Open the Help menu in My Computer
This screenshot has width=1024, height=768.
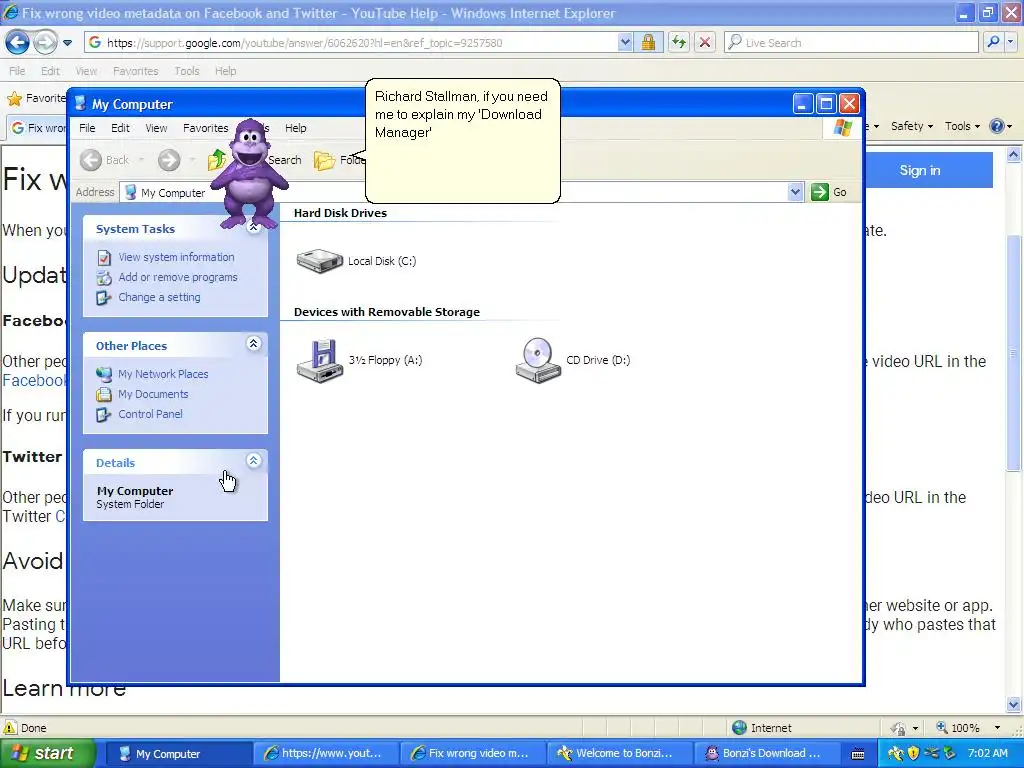coord(295,128)
